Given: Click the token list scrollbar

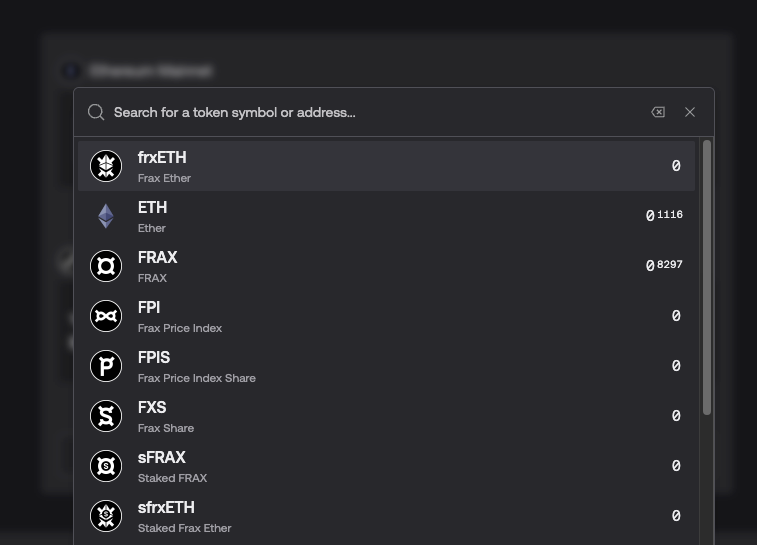Looking at the screenshot, I should (707, 278).
